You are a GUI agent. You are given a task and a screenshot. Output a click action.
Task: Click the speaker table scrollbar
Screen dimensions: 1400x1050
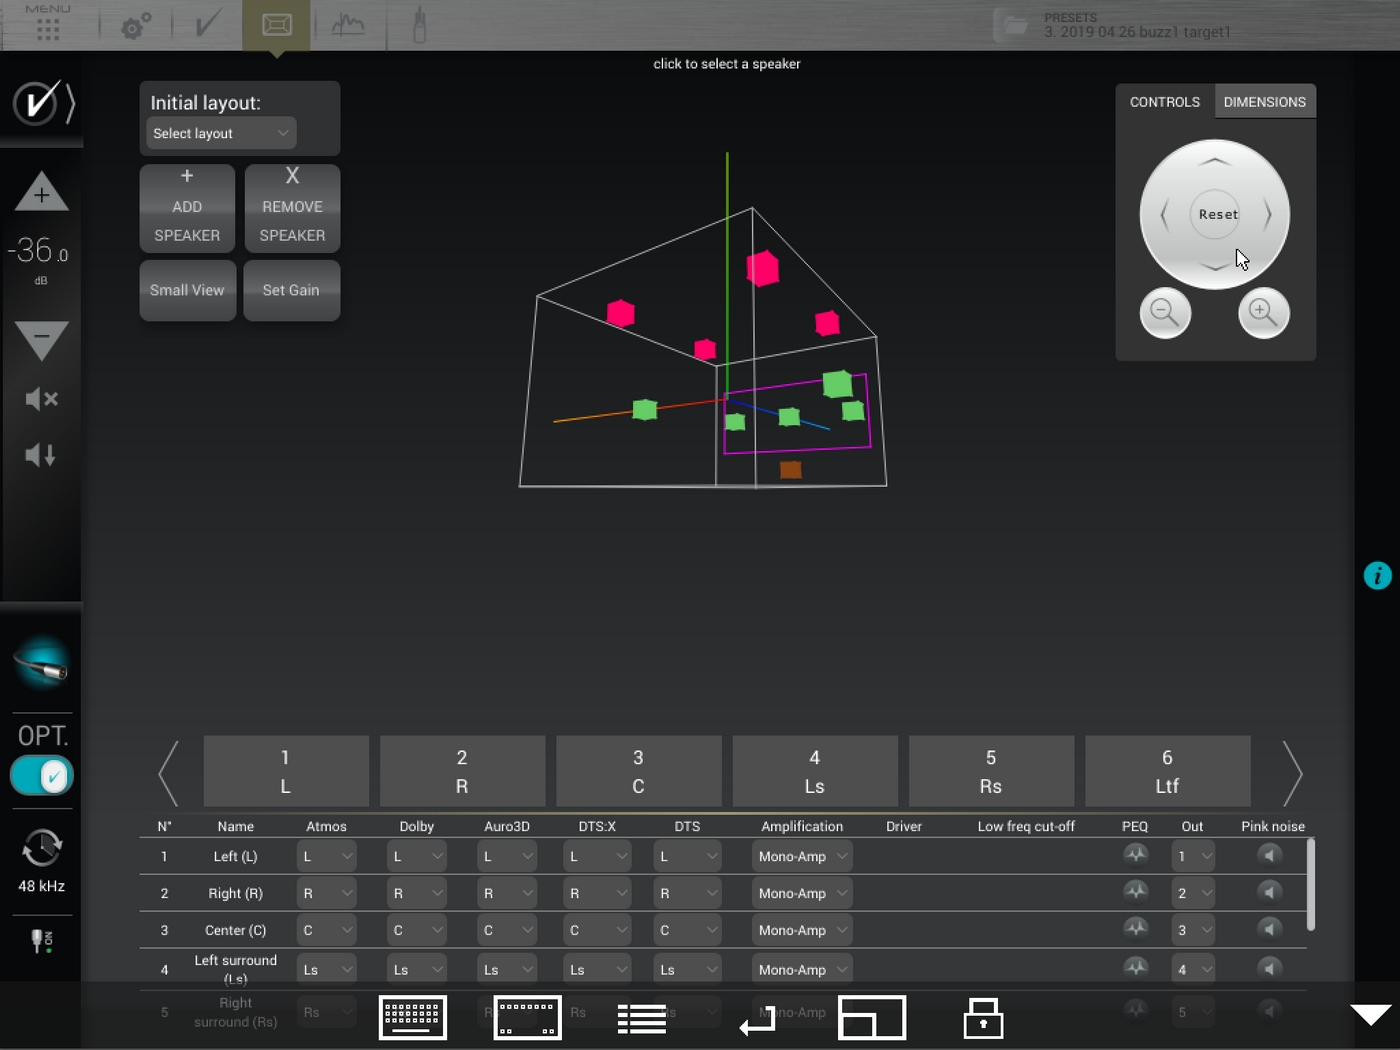[x=1310, y=884]
